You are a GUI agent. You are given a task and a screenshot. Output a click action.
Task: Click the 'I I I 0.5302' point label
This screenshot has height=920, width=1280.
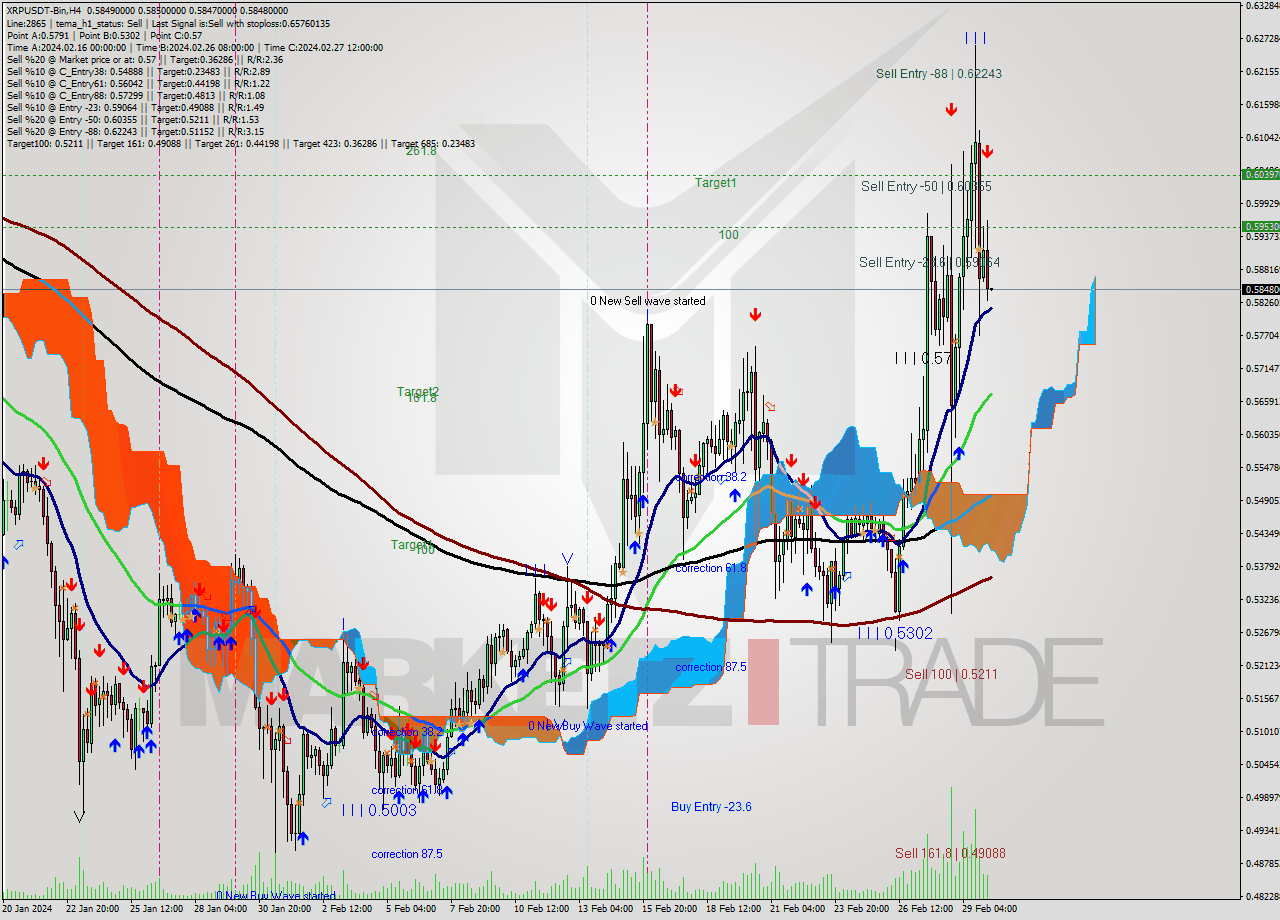coord(895,633)
